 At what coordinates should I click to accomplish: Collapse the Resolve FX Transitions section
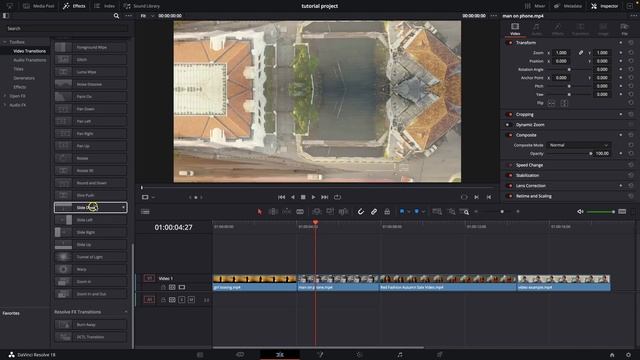tap(126, 312)
